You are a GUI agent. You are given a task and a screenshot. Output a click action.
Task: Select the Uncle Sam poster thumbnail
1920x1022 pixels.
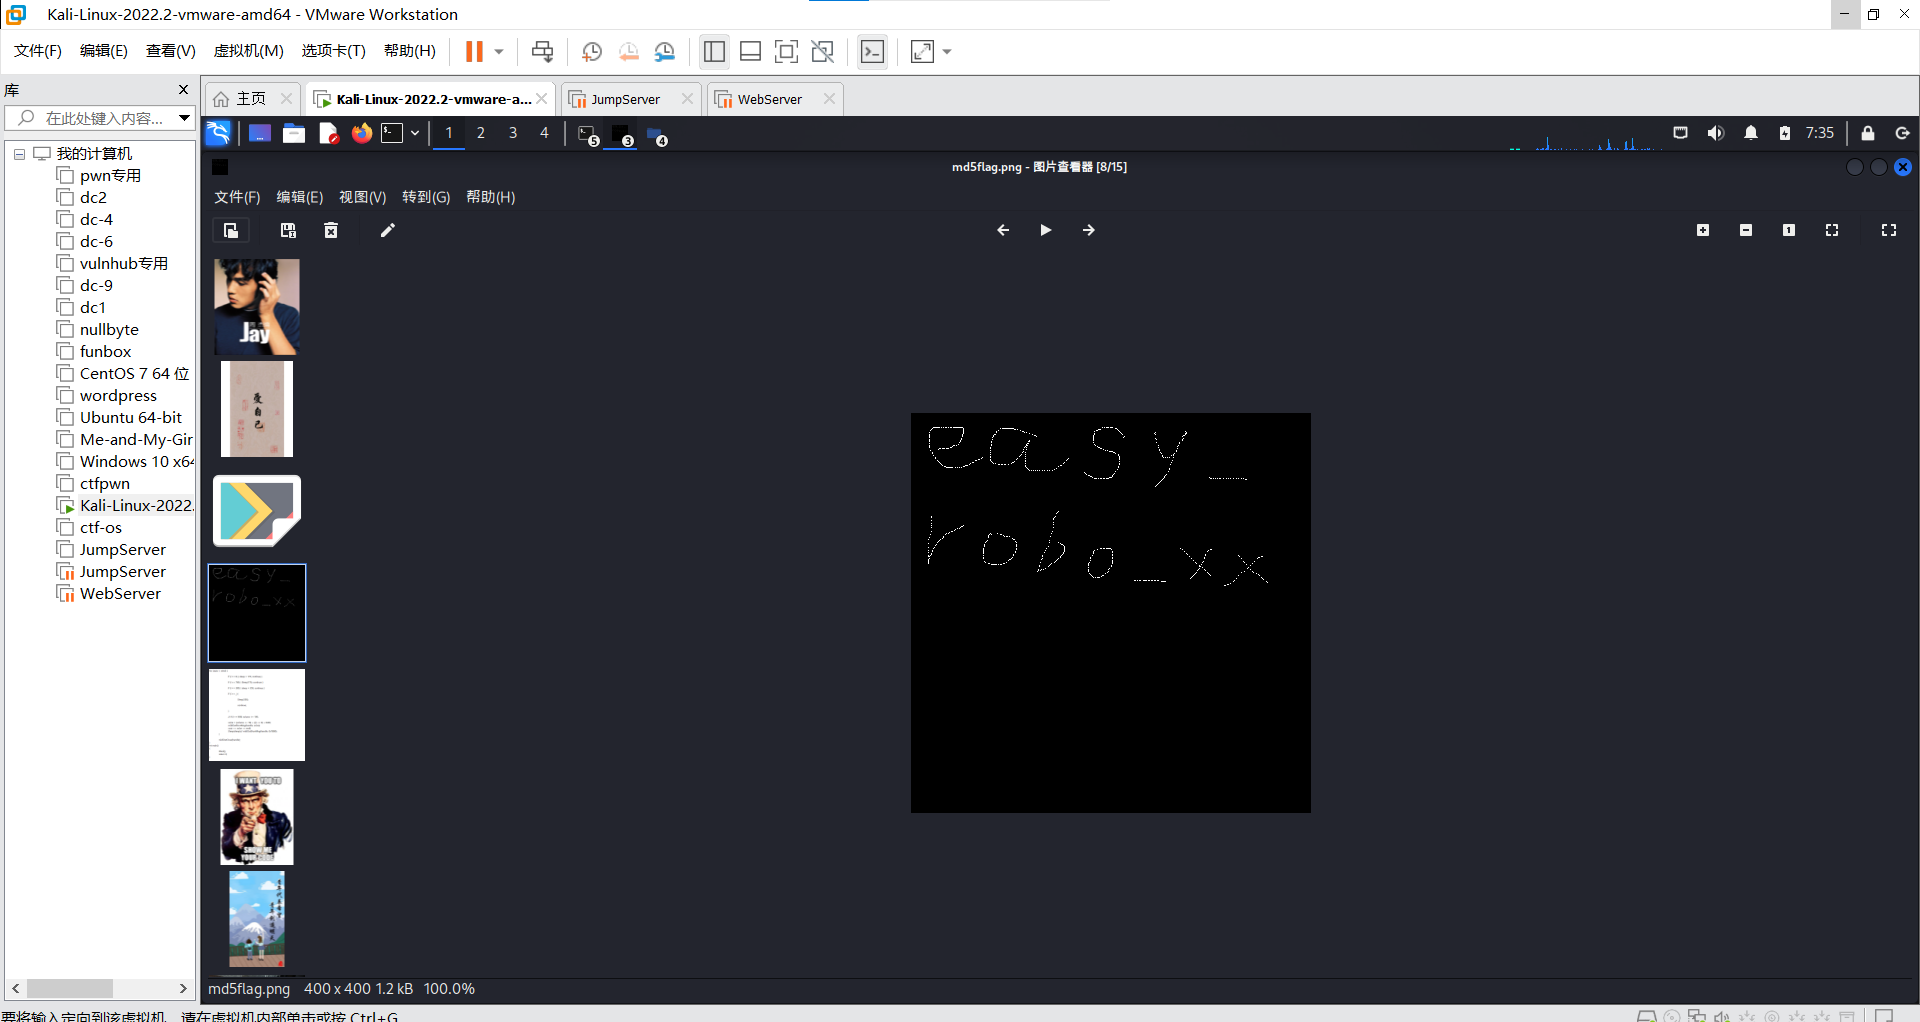click(x=257, y=817)
